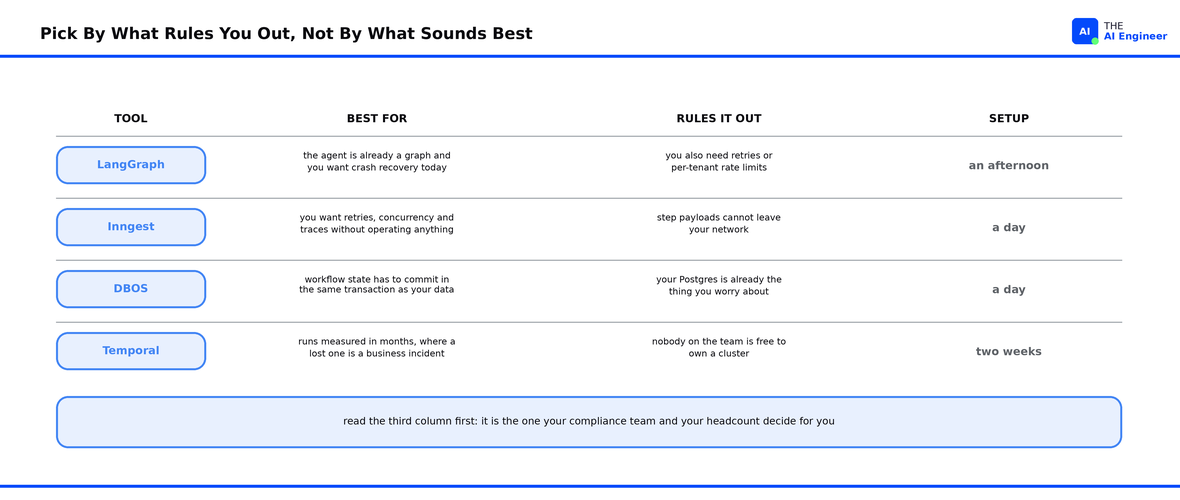
Task: Select 'step payloads cannot leave your network' text
Action: point(719,224)
